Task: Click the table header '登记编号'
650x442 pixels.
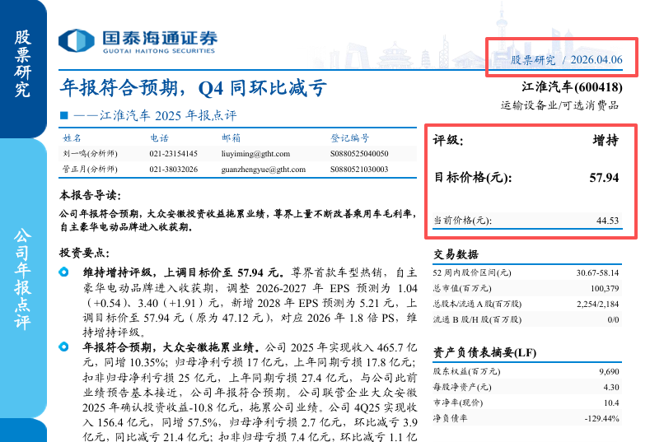Action: (349, 138)
